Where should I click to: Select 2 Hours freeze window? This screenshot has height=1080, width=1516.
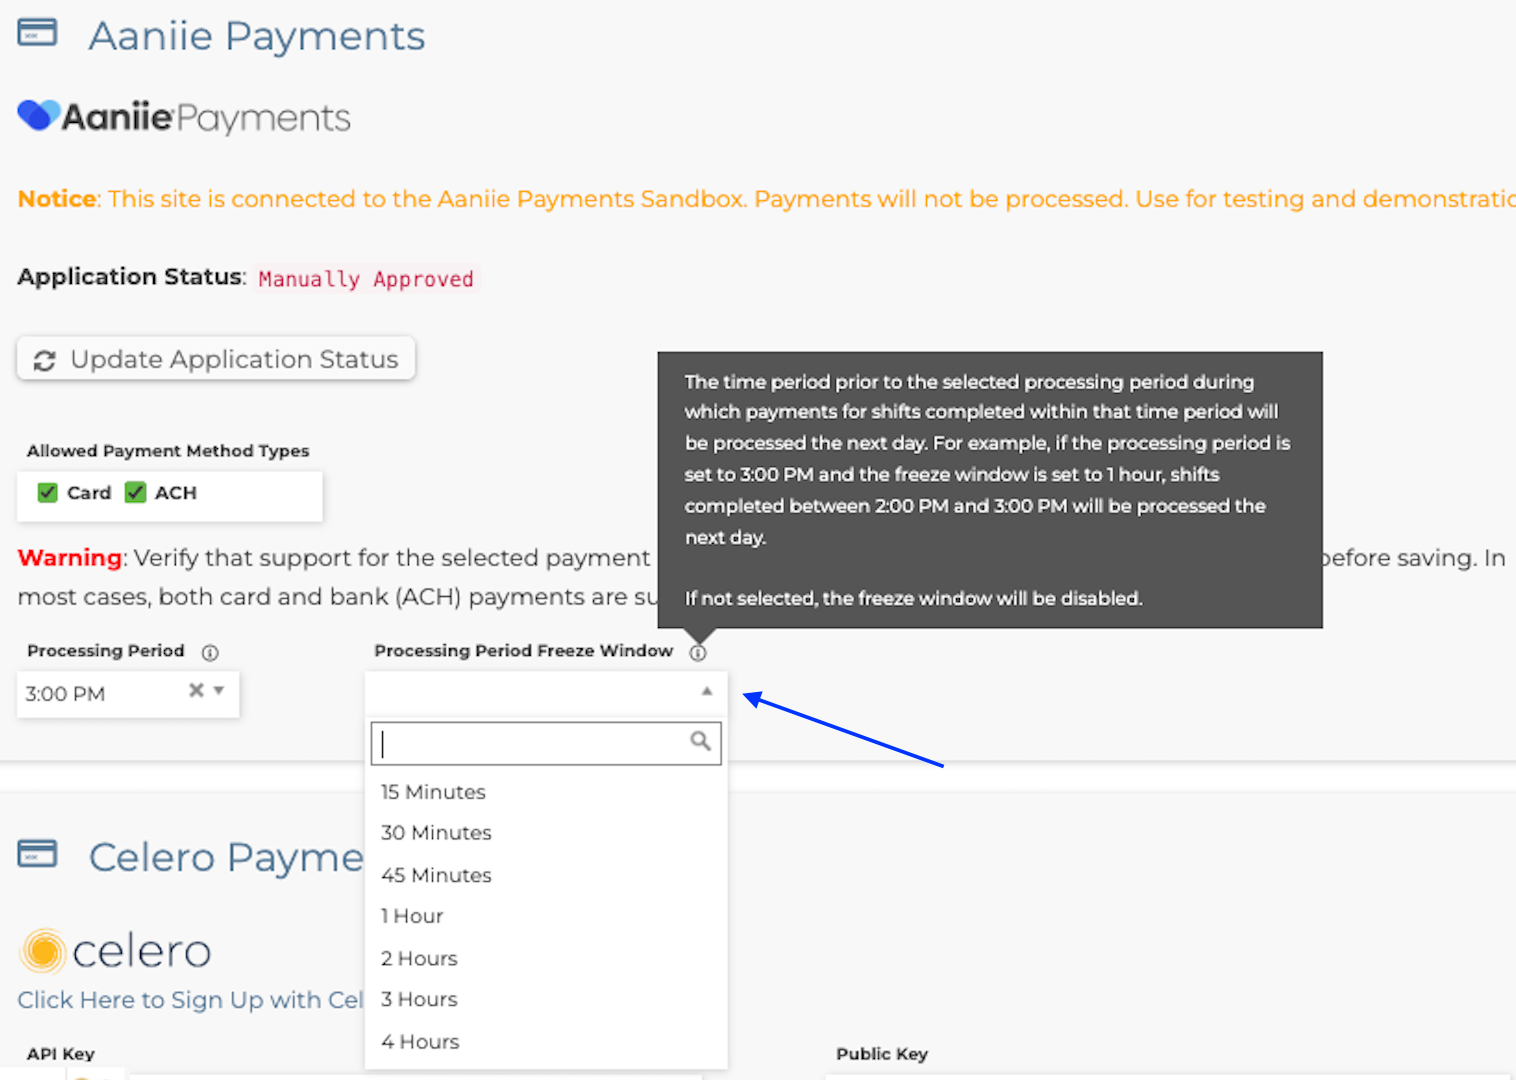click(x=419, y=958)
